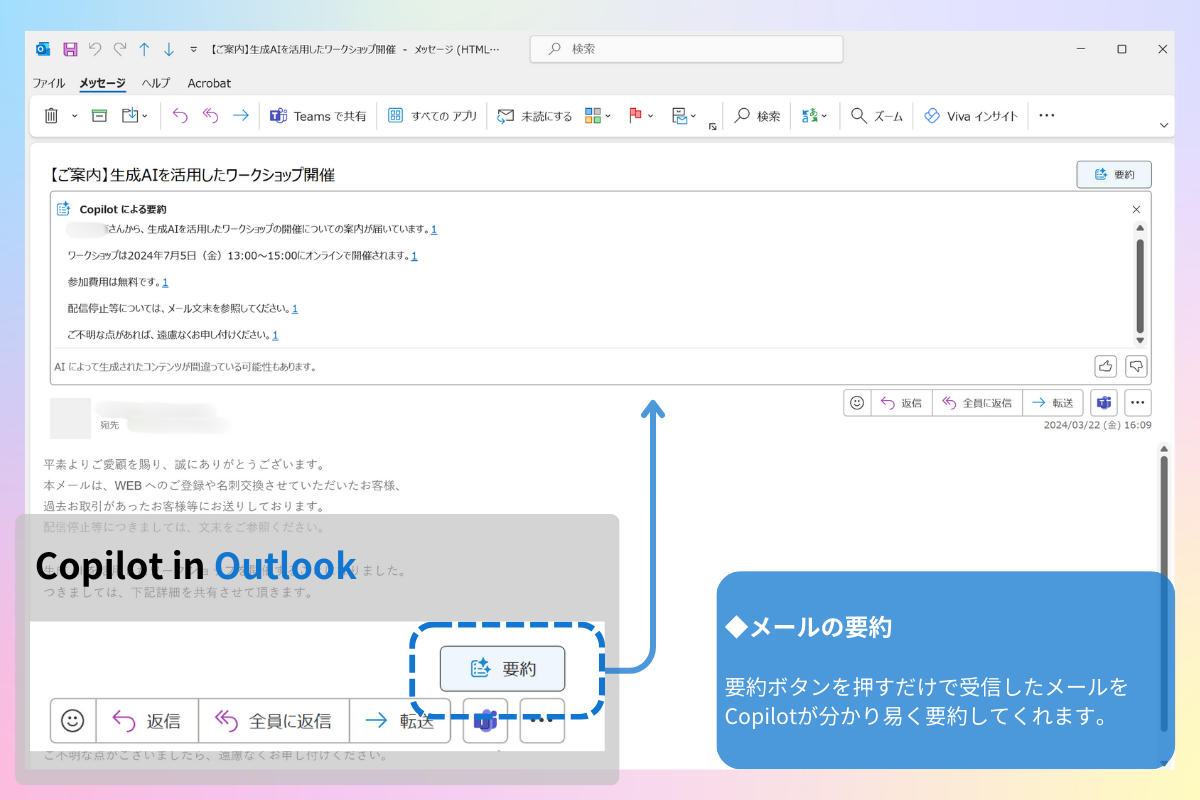Open すべてのアプリ in the ribbon

click(x=432, y=116)
